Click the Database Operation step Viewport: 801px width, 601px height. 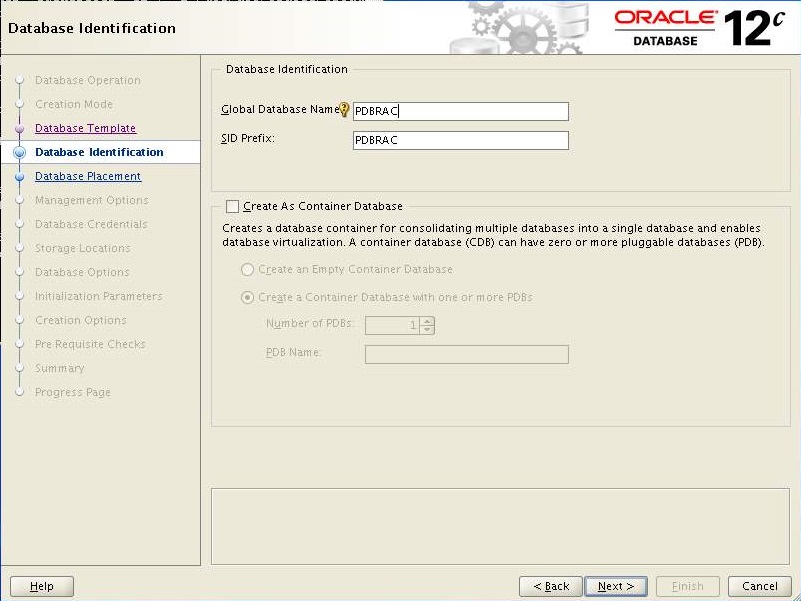coord(87,80)
